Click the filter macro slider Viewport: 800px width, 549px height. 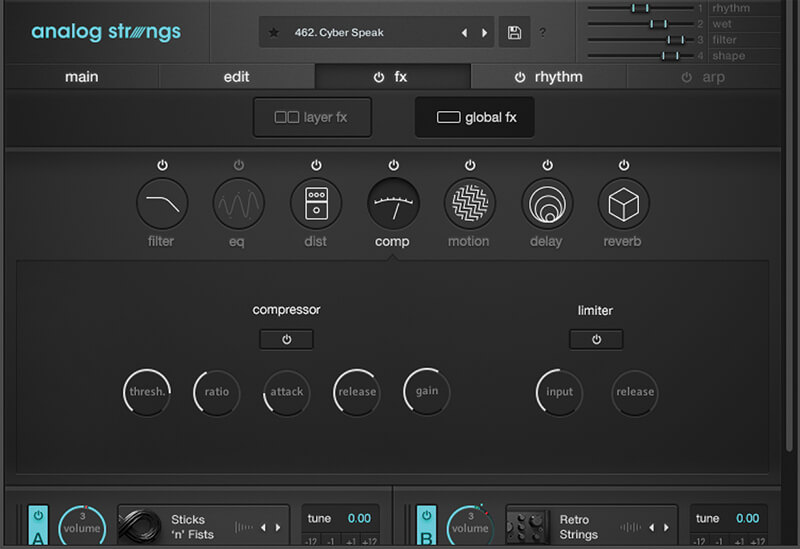pos(641,39)
